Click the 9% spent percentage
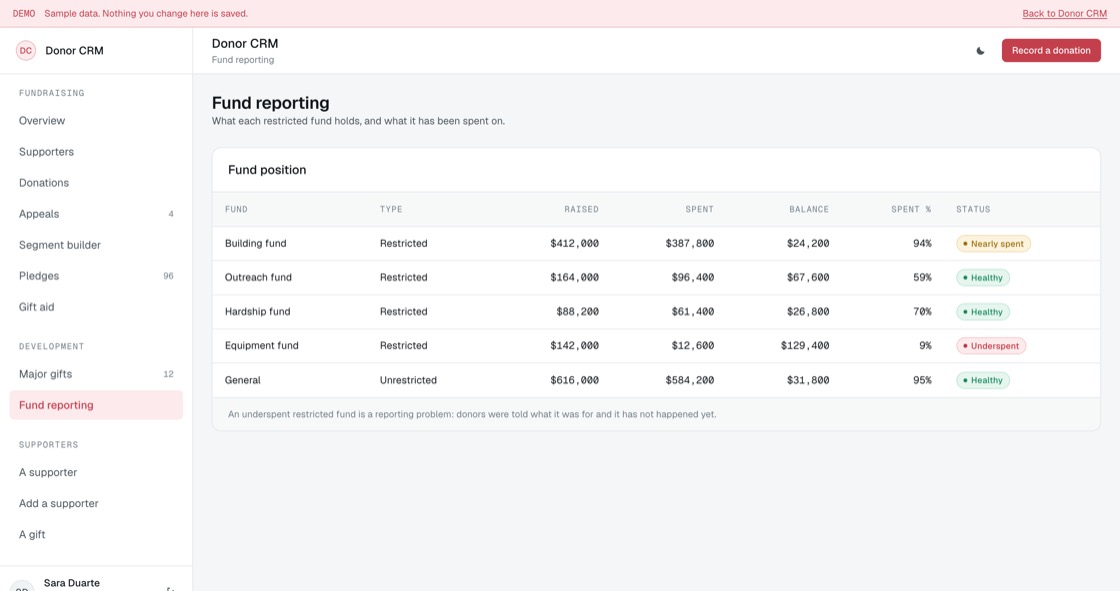Viewport: 1120px width, 591px height. [926, 345]
